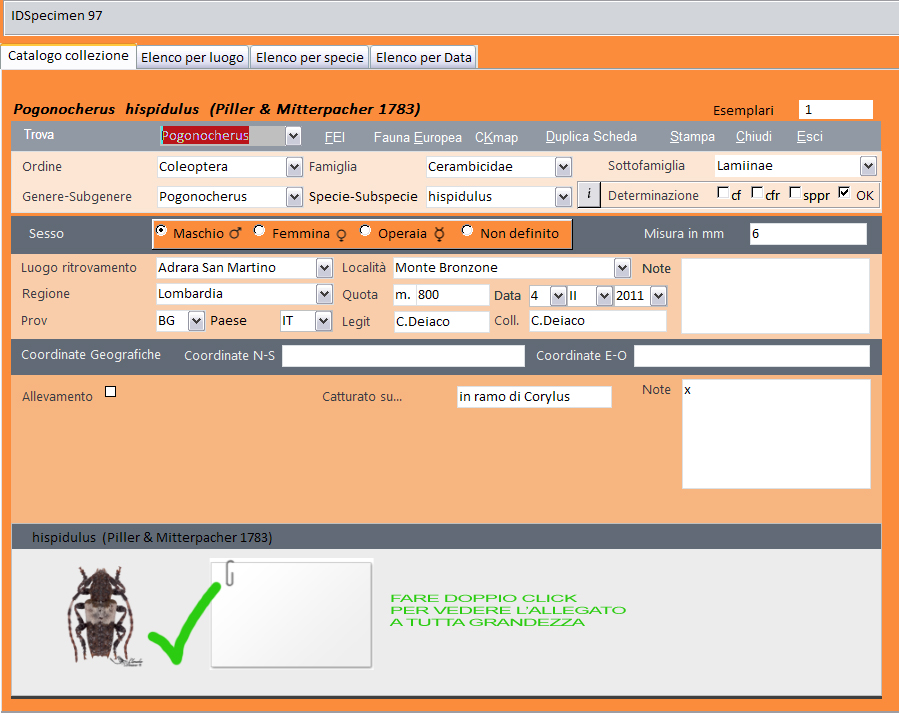Click the italic 'i' info button
The width and height of the screenshot is (899, 713).
point(589,196)
